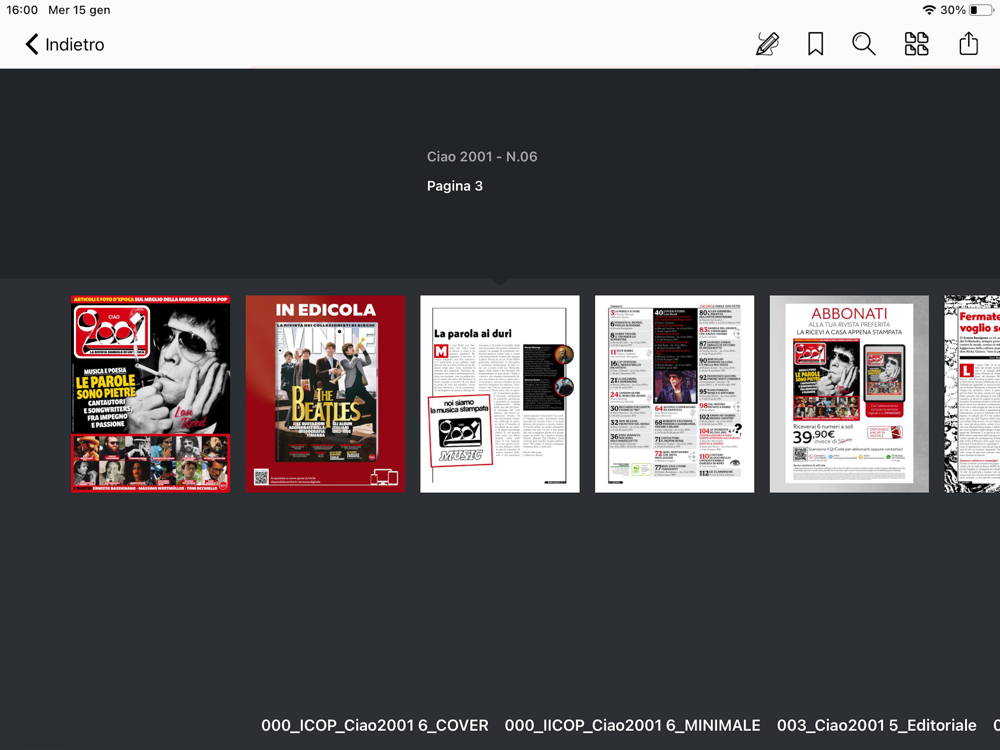The image size is (1000, 750).
Task: Check the battery indicator icon
Action: (x=982, y=10)
